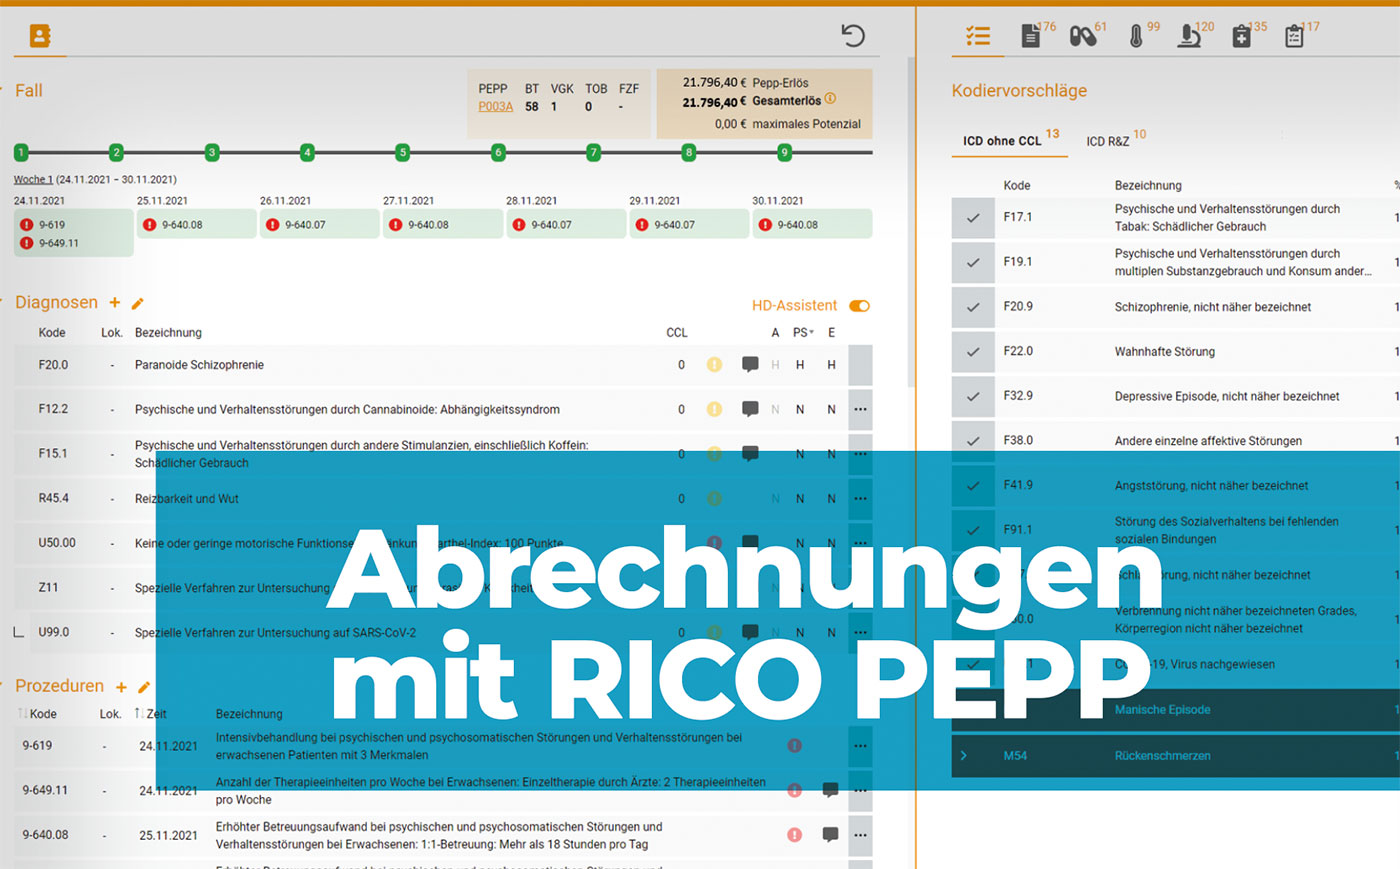The image size is (1400, 869).
Task: Open comment bubble for F20.0 diagnosis
Action: tap(750, 365)
